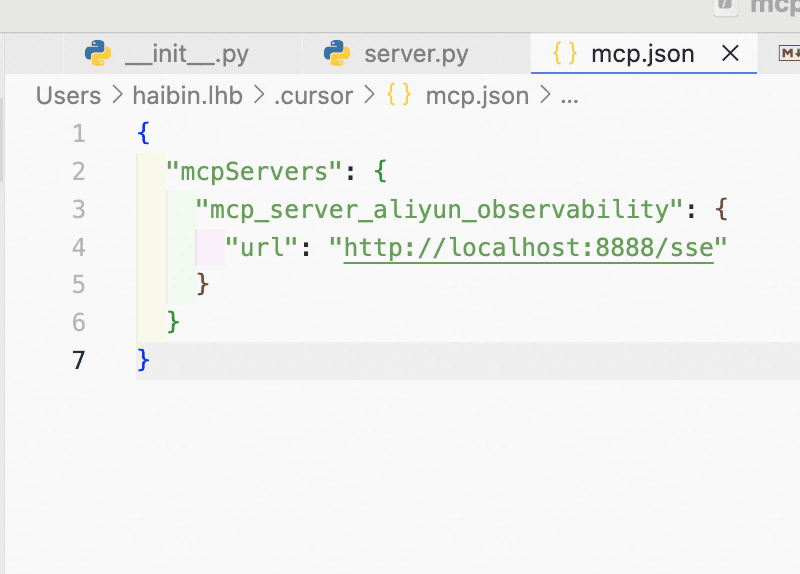Screen dimensions: 800x574
Task: Click Python icon on __init__.py tab
Action: tap(97, 53)
